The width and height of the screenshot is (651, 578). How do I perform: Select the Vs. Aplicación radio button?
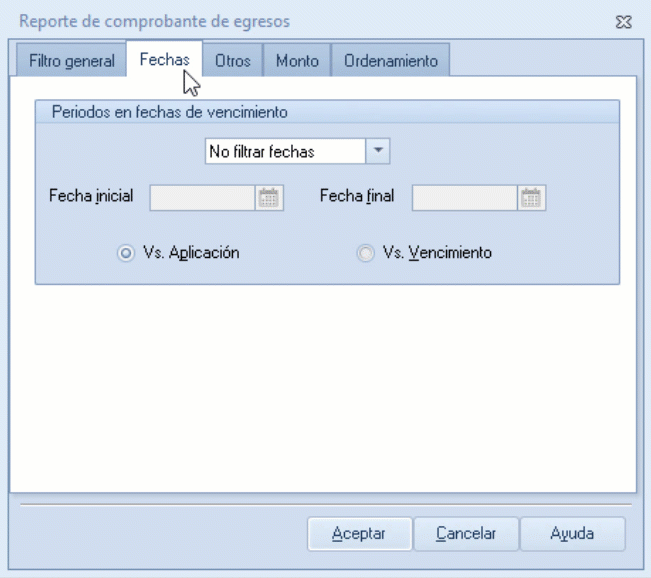click(125, 254)
